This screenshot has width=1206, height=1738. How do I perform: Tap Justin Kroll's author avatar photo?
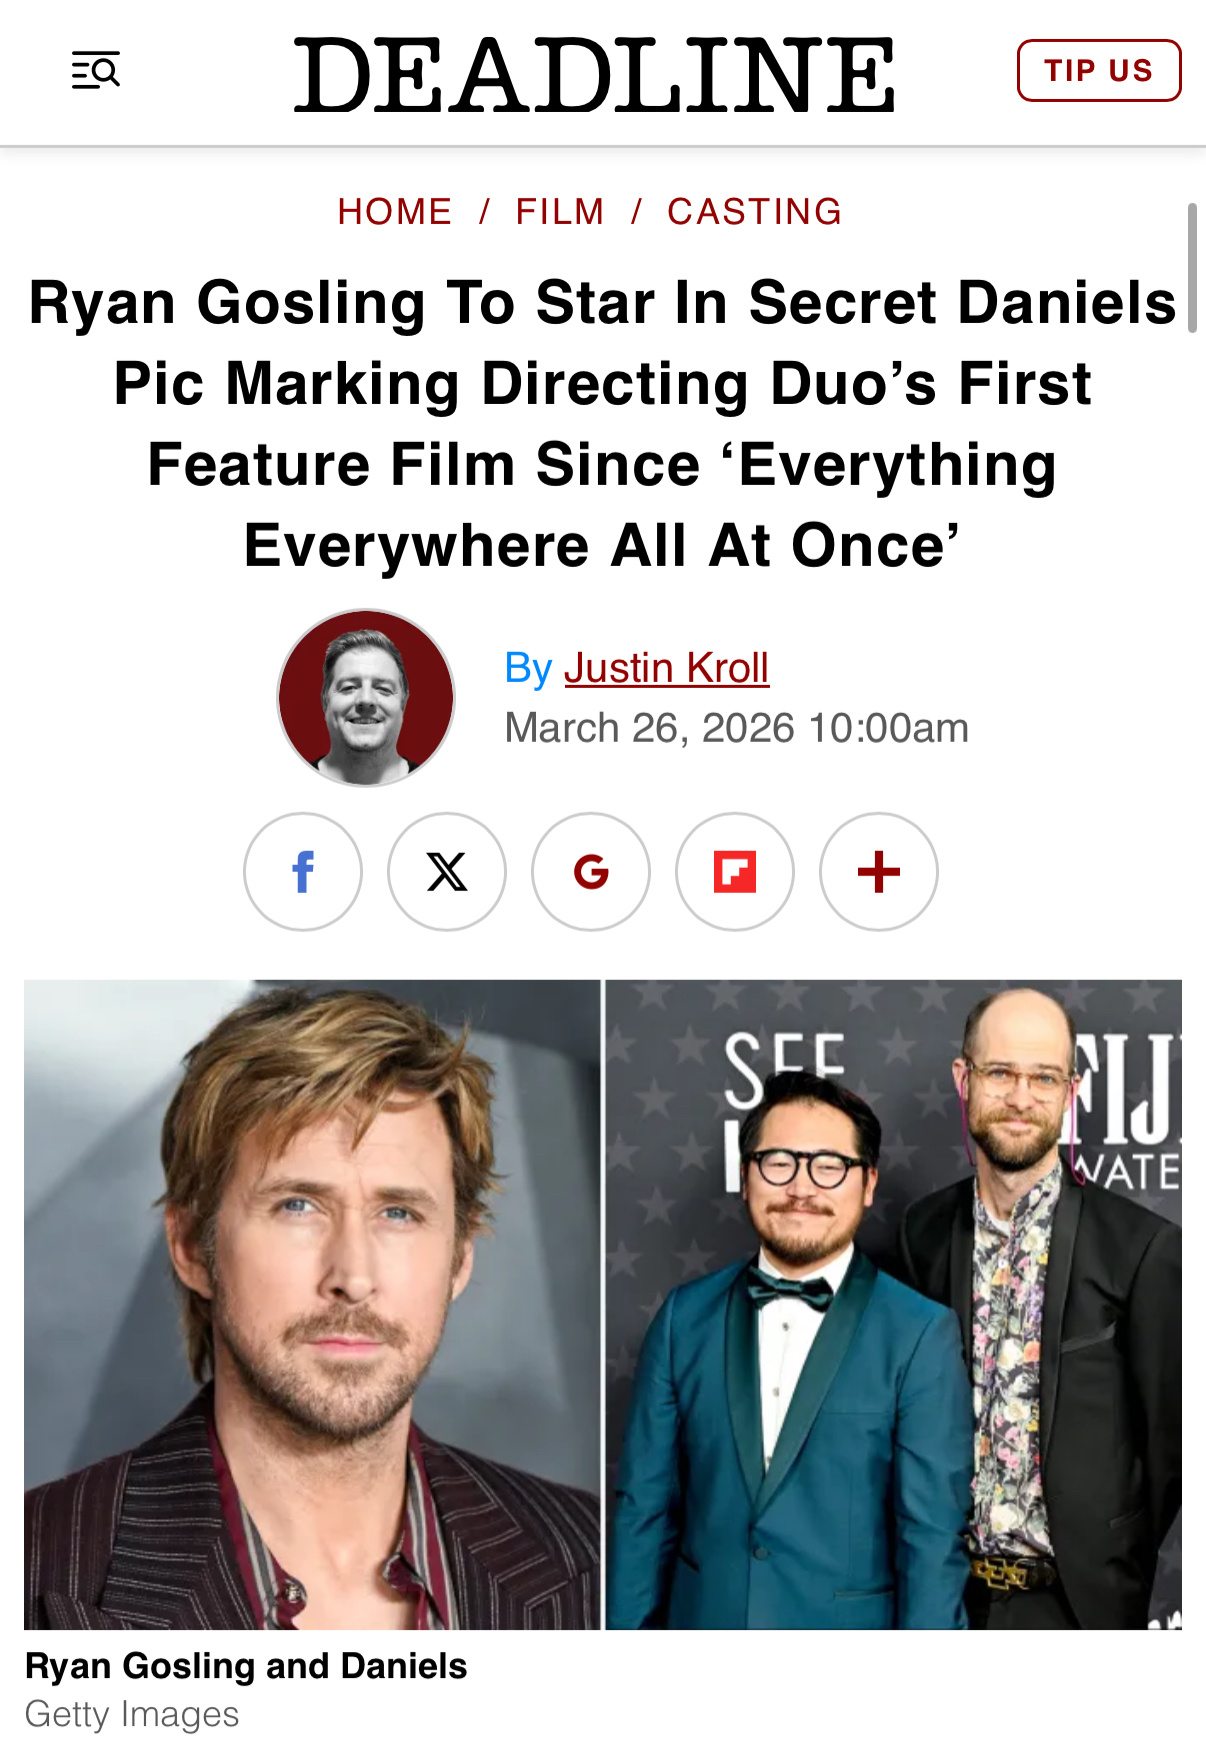coord(366,698)
